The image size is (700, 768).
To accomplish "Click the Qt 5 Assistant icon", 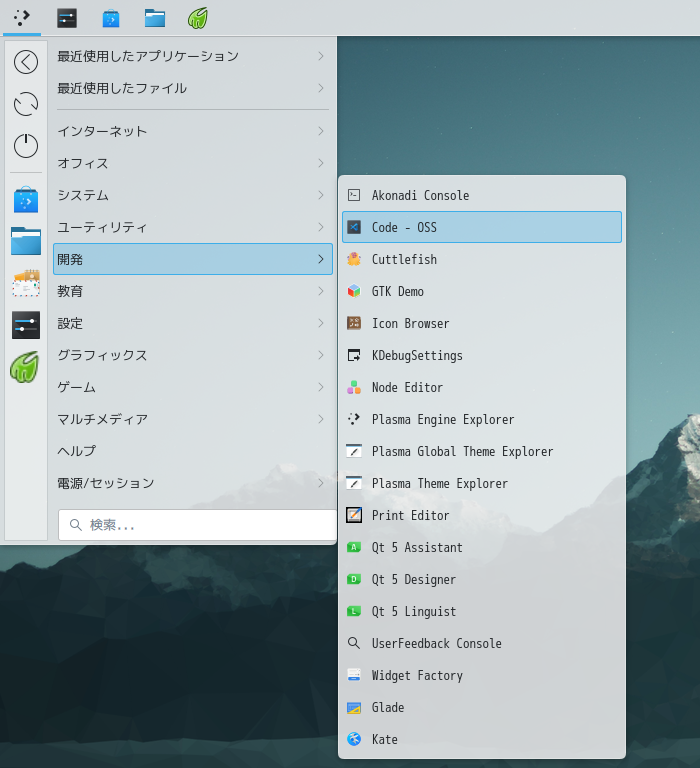I will 354,548.
